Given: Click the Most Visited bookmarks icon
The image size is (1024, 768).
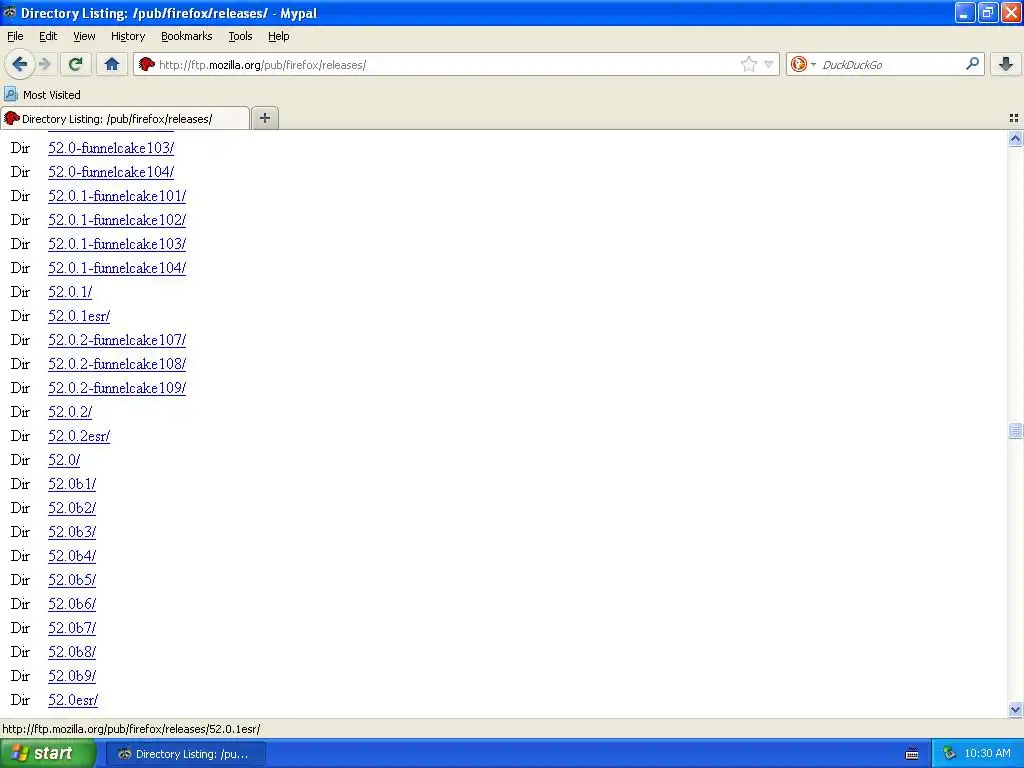Looking at the screenshot, I should point(11,94).
